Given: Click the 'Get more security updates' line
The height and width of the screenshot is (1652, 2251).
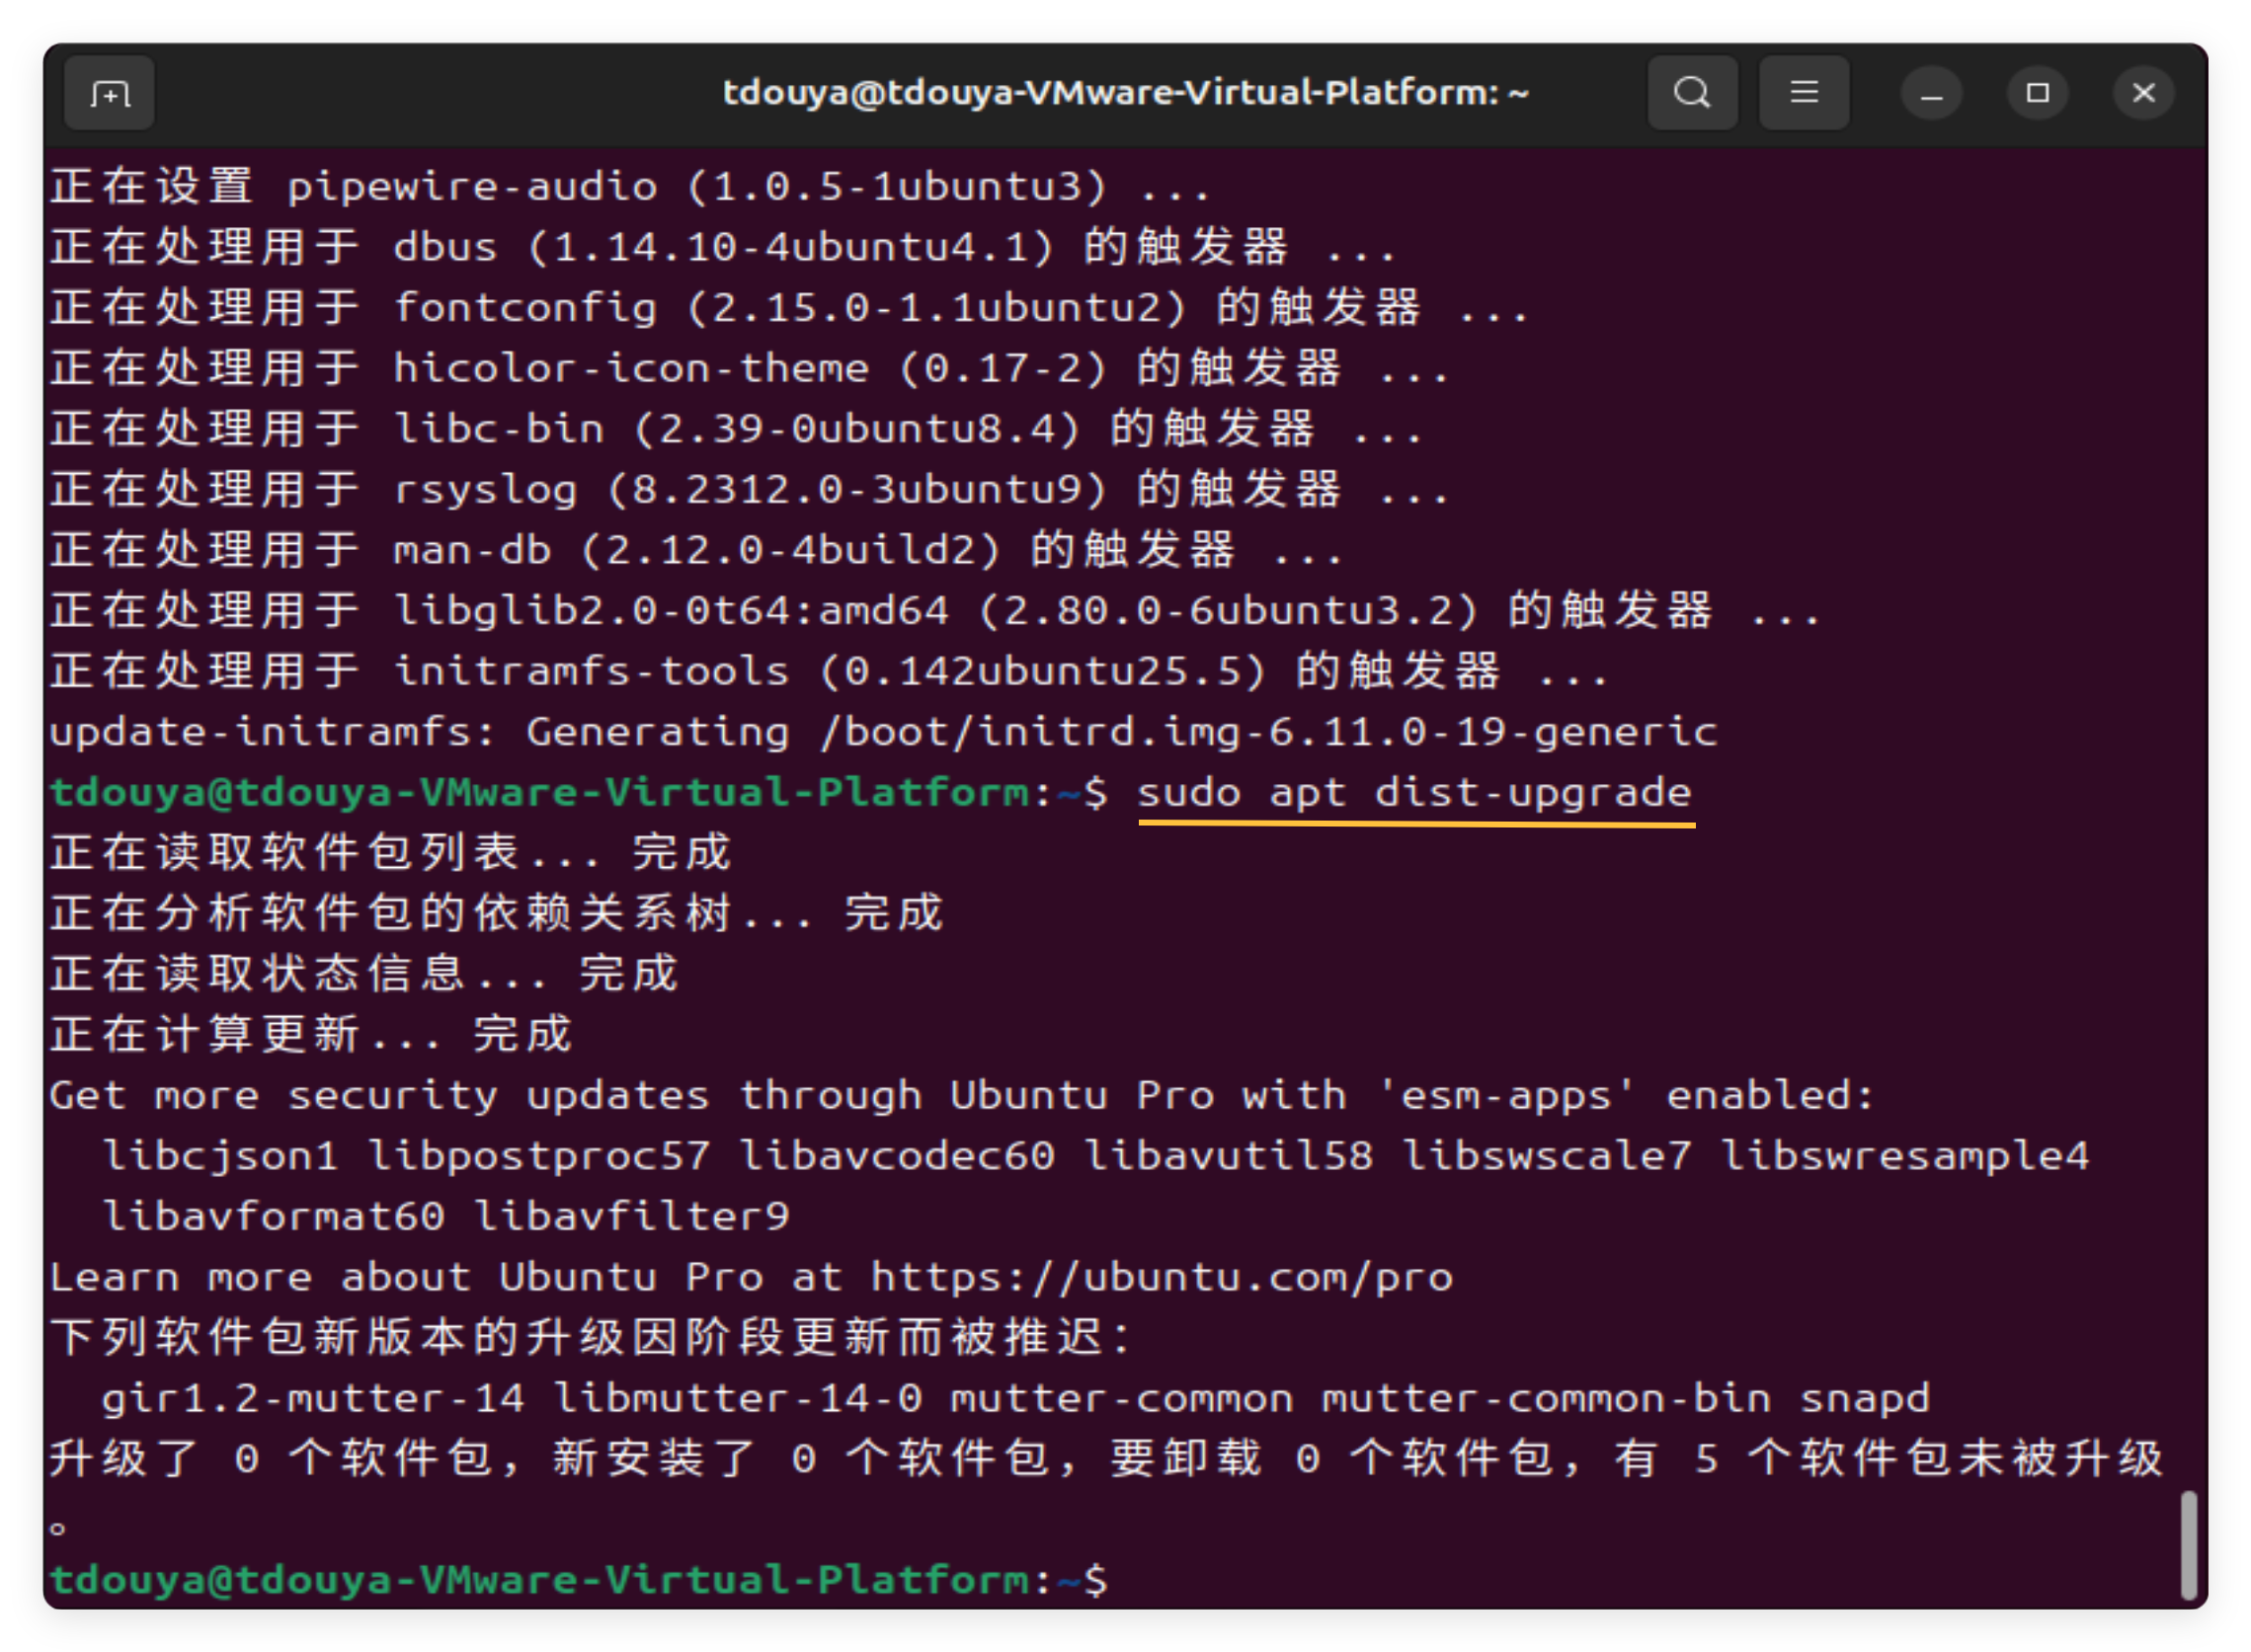Looking at the screenshot, I should (962, 1096).
